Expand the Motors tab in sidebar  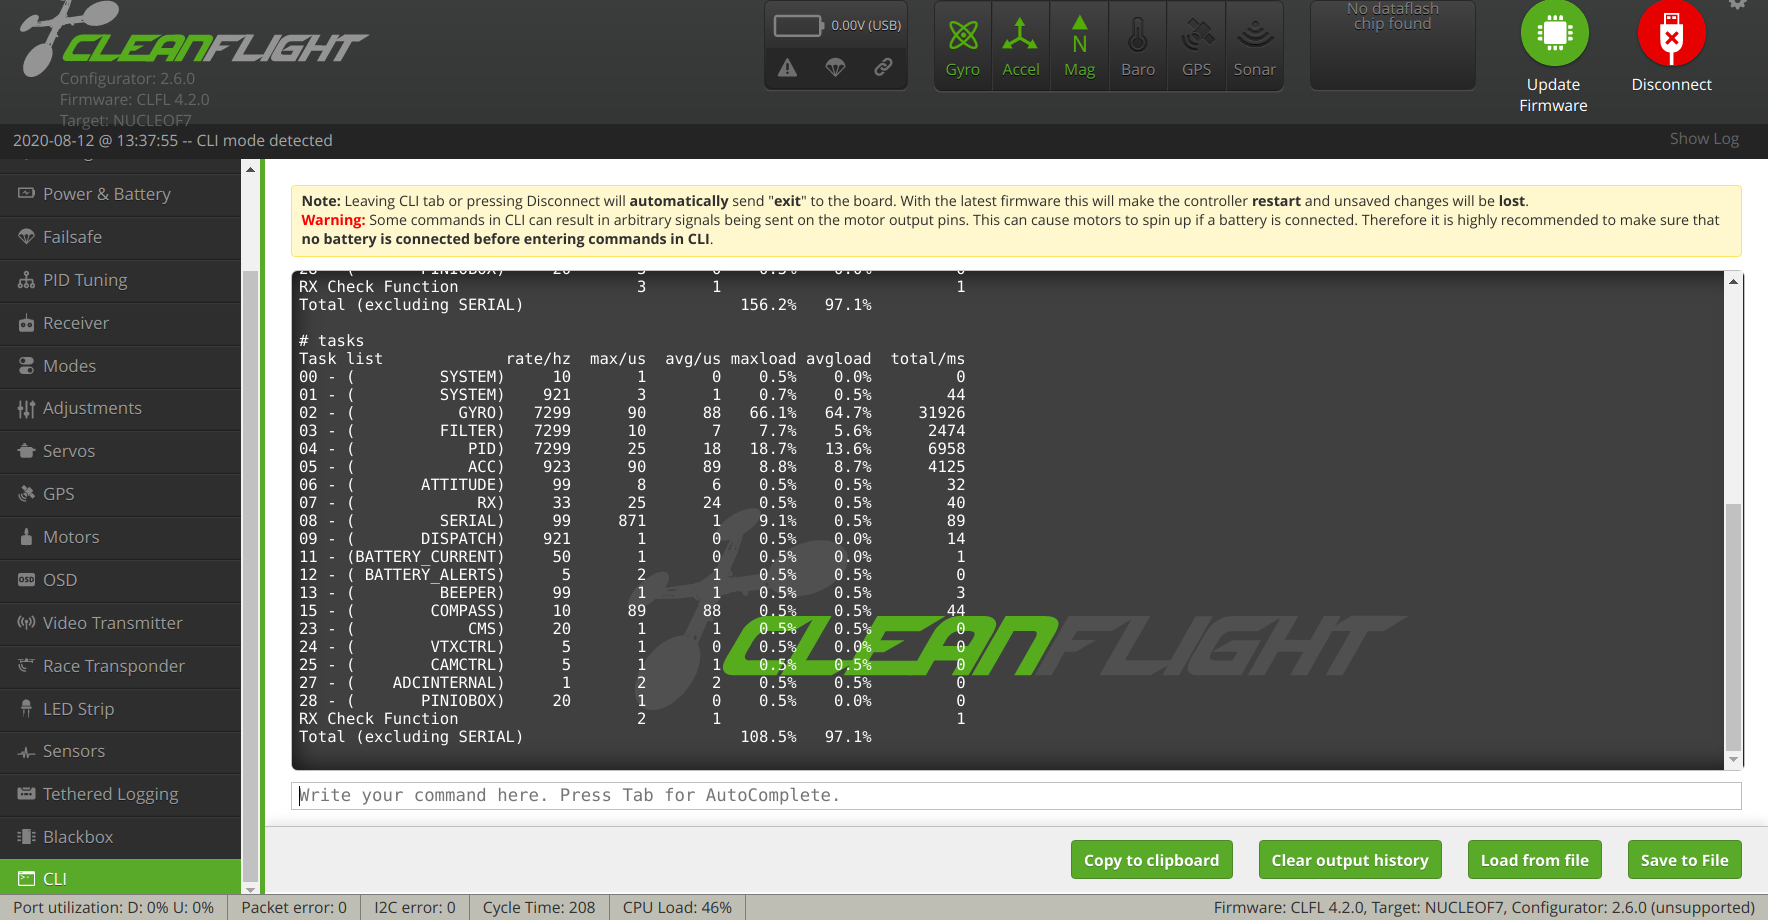click(x=70, y=537)
